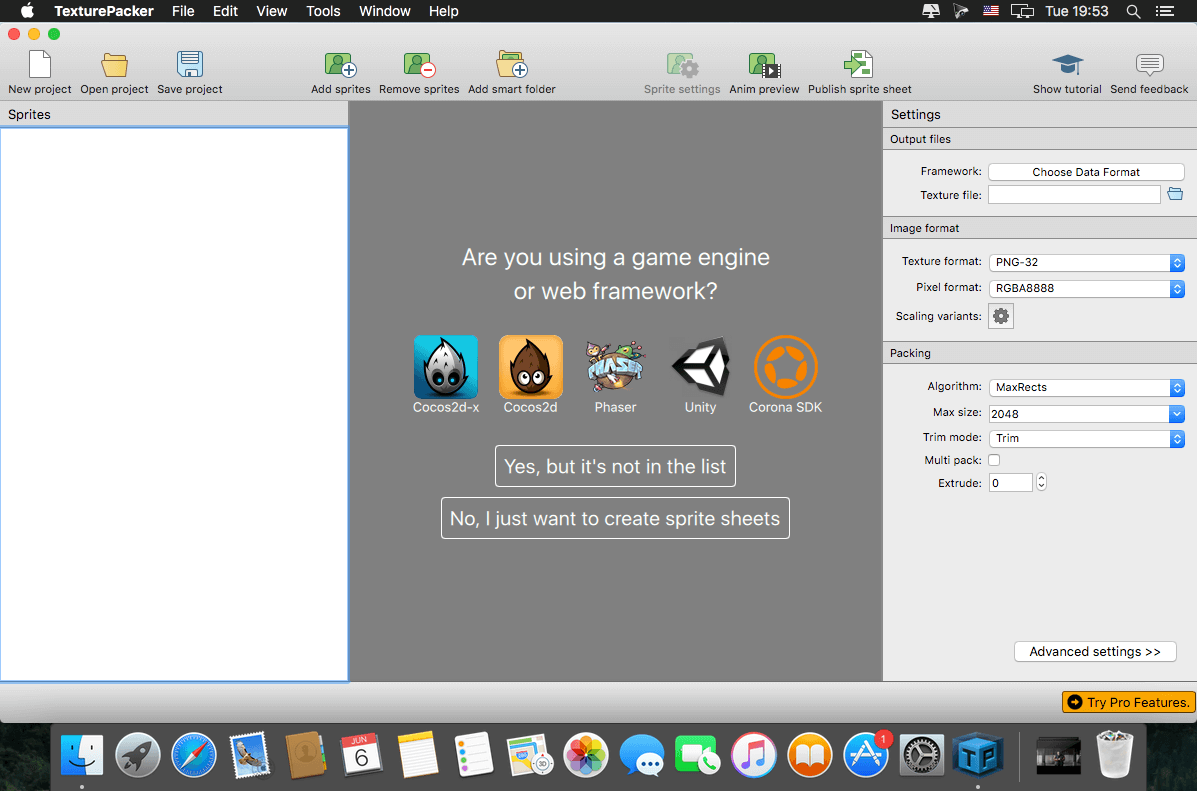Click 'Yes, but it's not in the list'
The width and height of the screenshot is (1197, 791).
615,467
